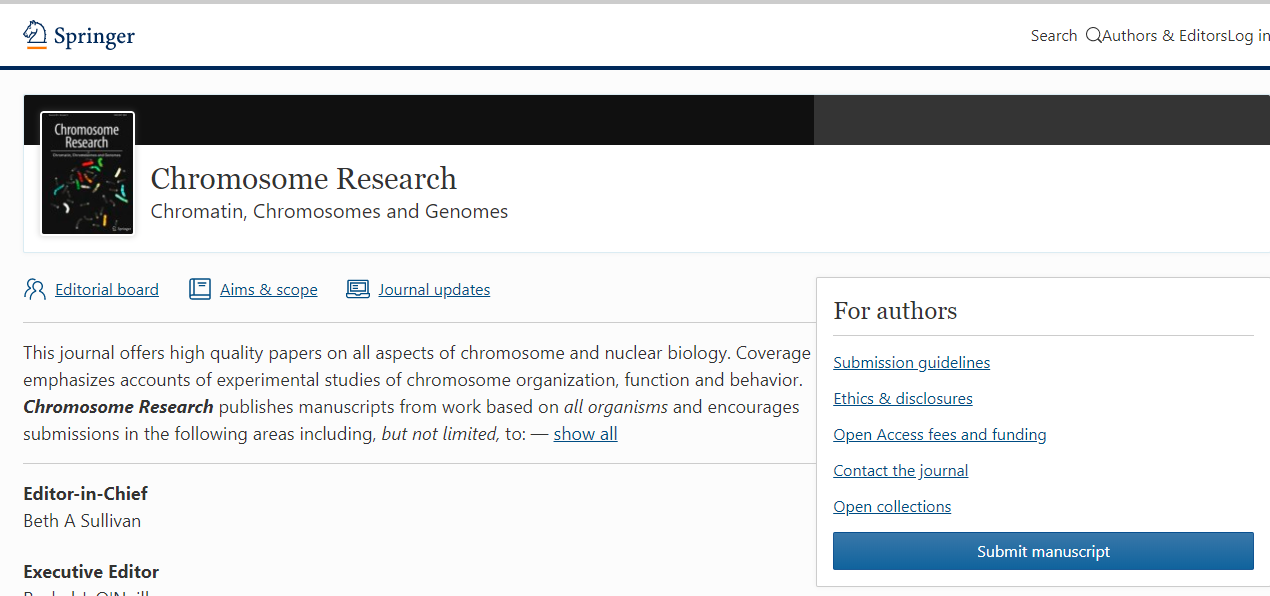Screen dimensions: 1270x596
Task: Open Authors & Editors menu
Action: pos(1164,36)
